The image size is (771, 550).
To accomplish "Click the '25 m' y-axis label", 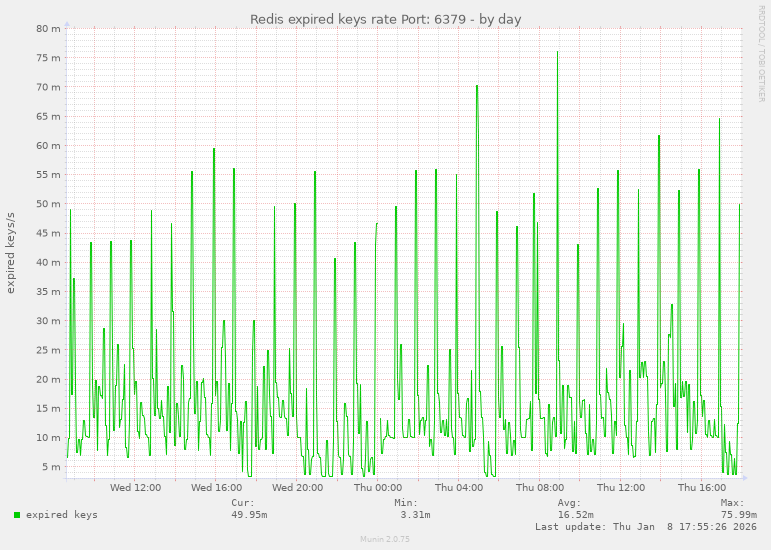I will pos(48,350).
